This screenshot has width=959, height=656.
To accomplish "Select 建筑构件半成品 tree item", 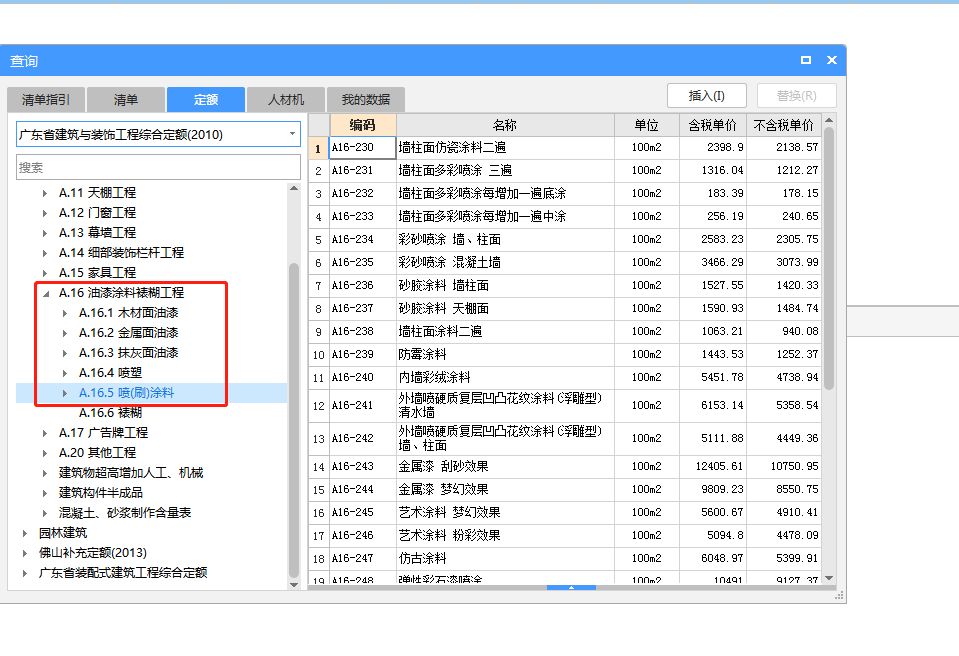I will tap(100, 493).
